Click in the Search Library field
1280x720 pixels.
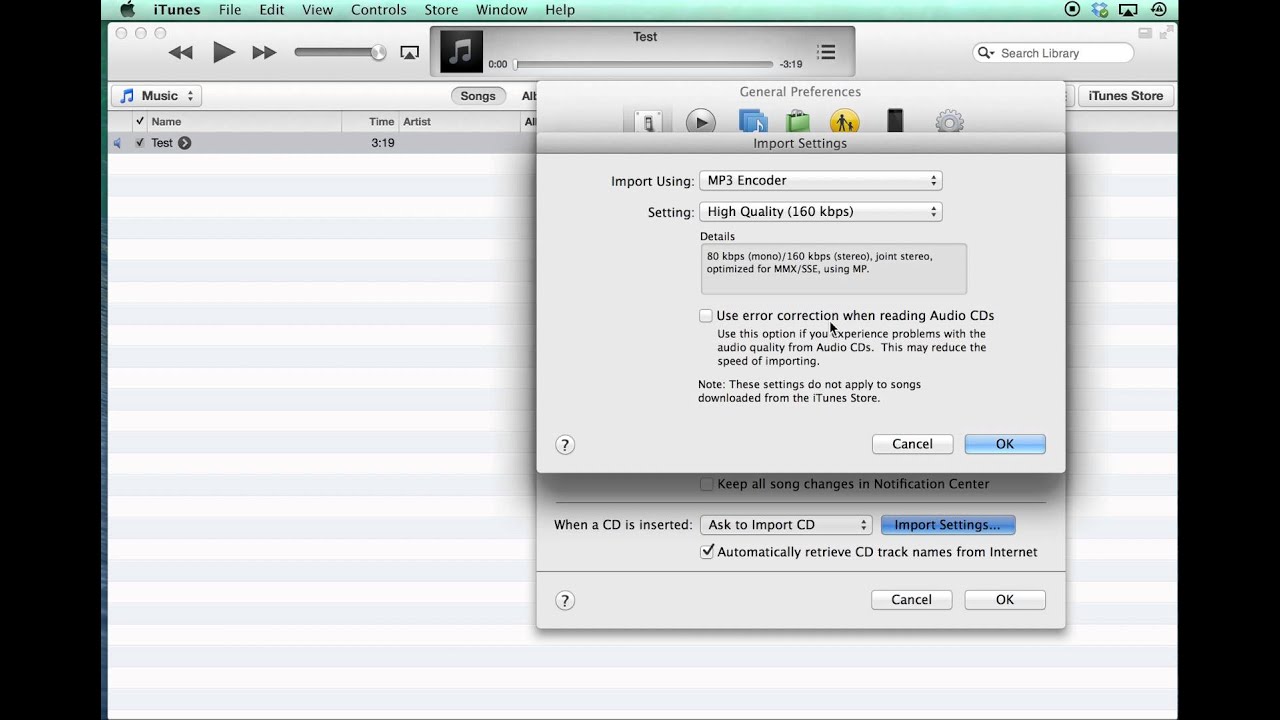[x=1053, y=53]
